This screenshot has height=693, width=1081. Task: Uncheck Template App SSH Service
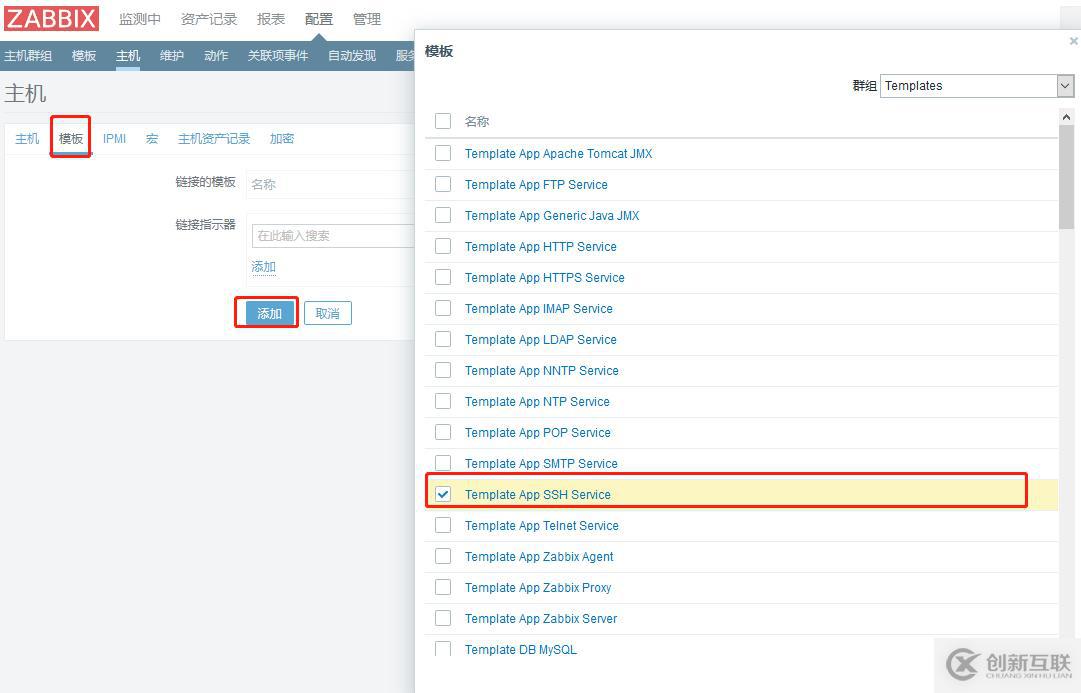[x=443, y=493]
